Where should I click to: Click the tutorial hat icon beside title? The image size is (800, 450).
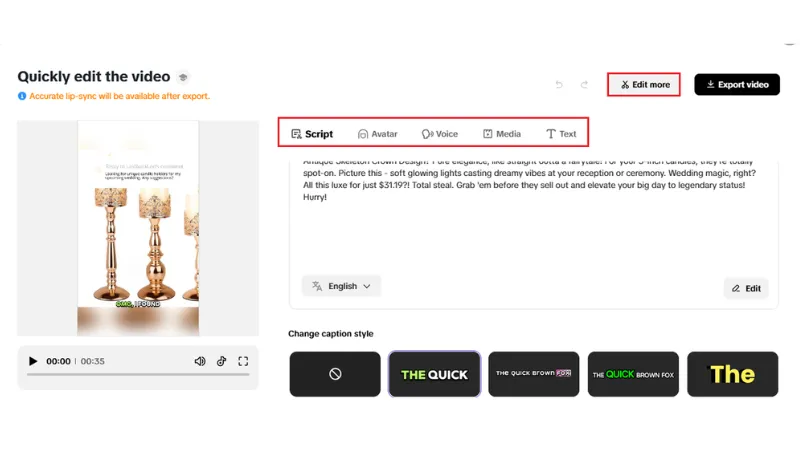coord(183,77)
